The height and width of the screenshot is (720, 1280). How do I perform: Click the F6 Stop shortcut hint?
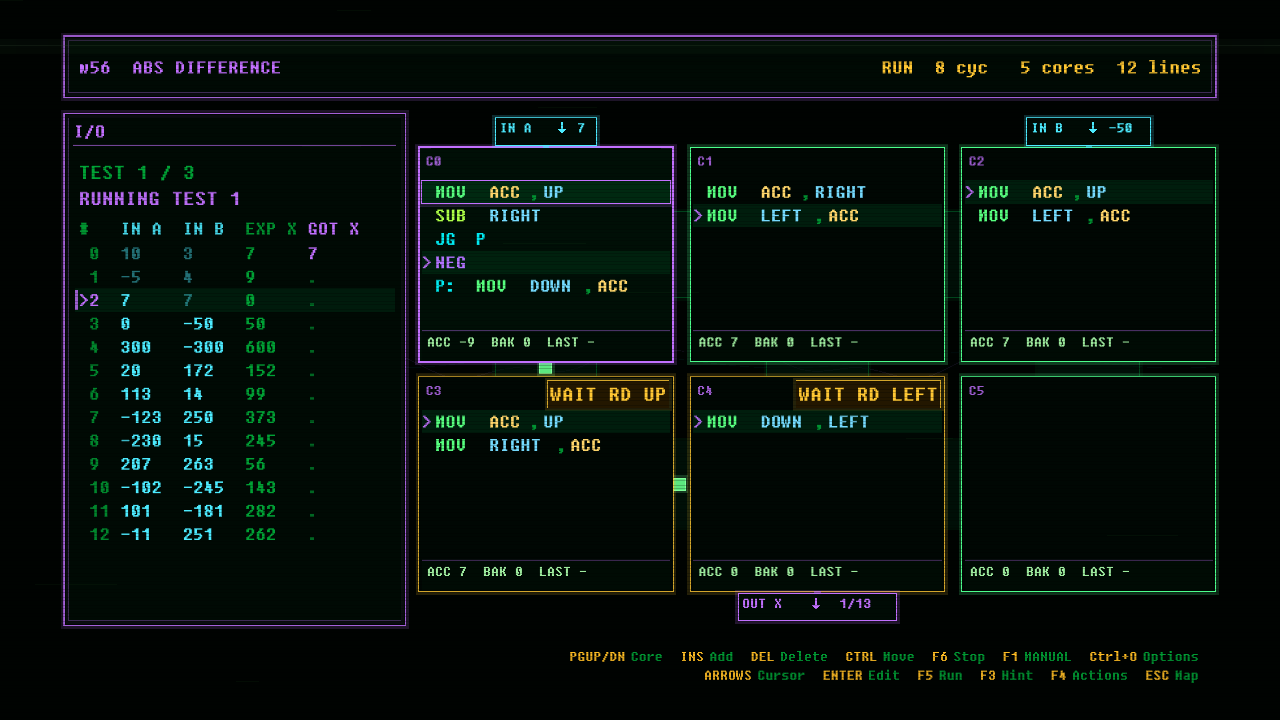click(958, 657)
